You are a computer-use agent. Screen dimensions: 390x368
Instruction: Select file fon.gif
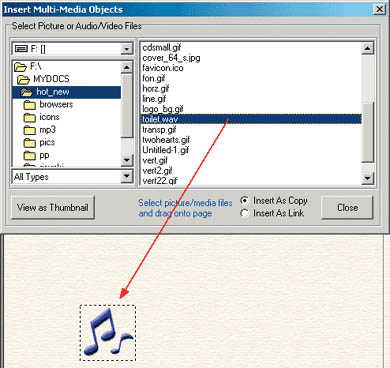154,78
